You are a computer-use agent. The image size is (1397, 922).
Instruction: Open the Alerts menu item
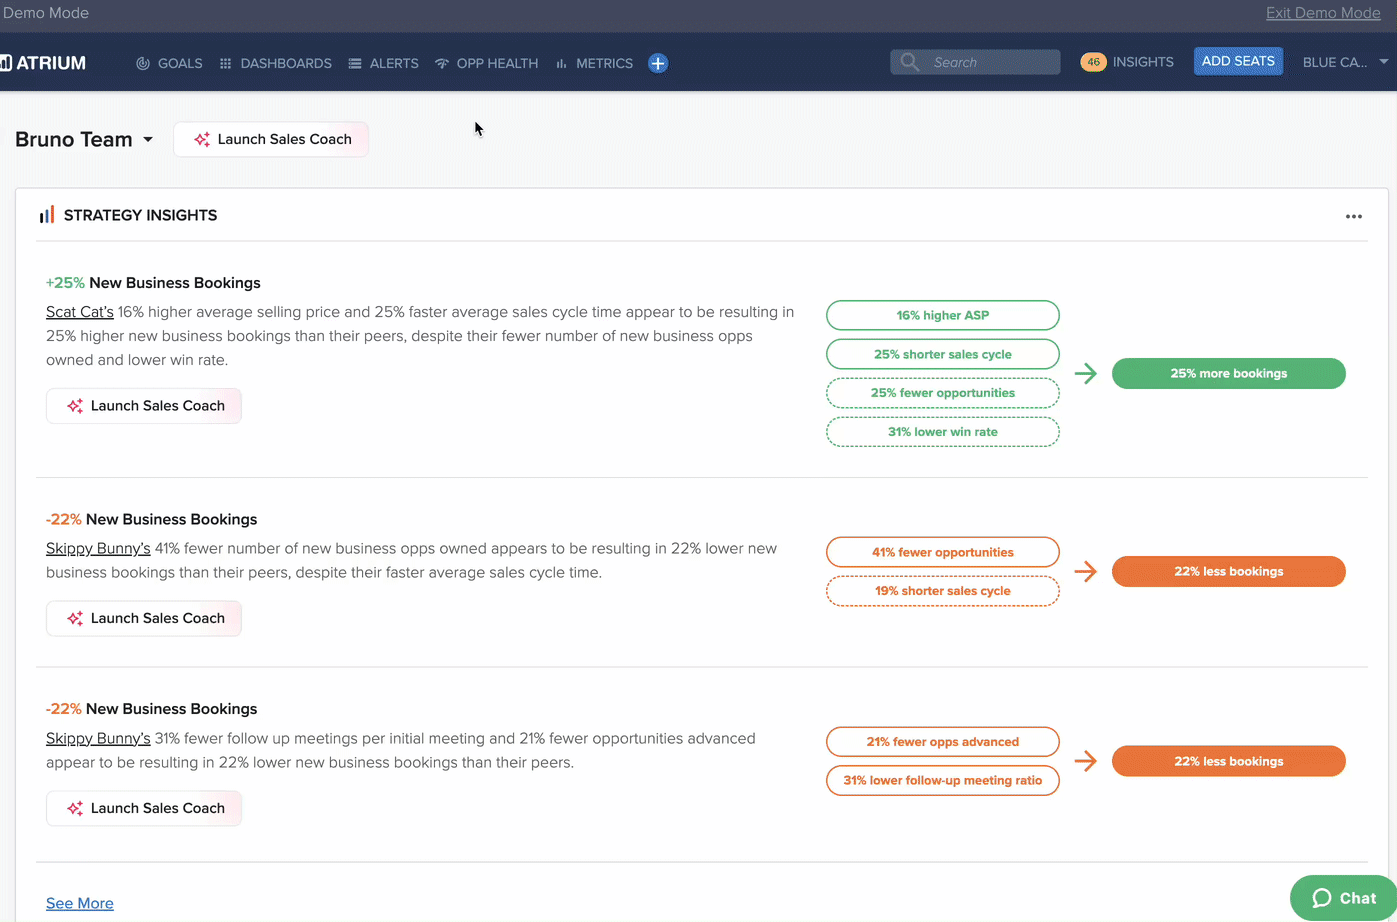(383, 63)
